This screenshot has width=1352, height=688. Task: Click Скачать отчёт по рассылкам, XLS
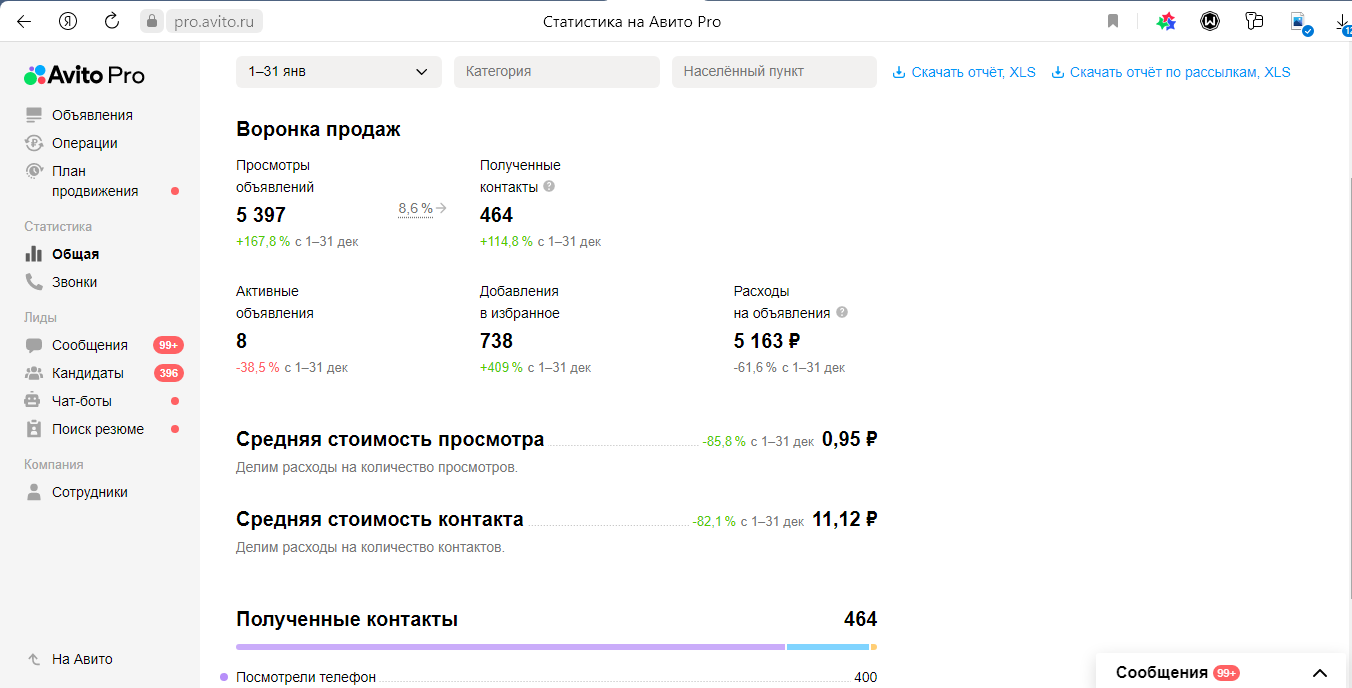tap(1180, 72)
